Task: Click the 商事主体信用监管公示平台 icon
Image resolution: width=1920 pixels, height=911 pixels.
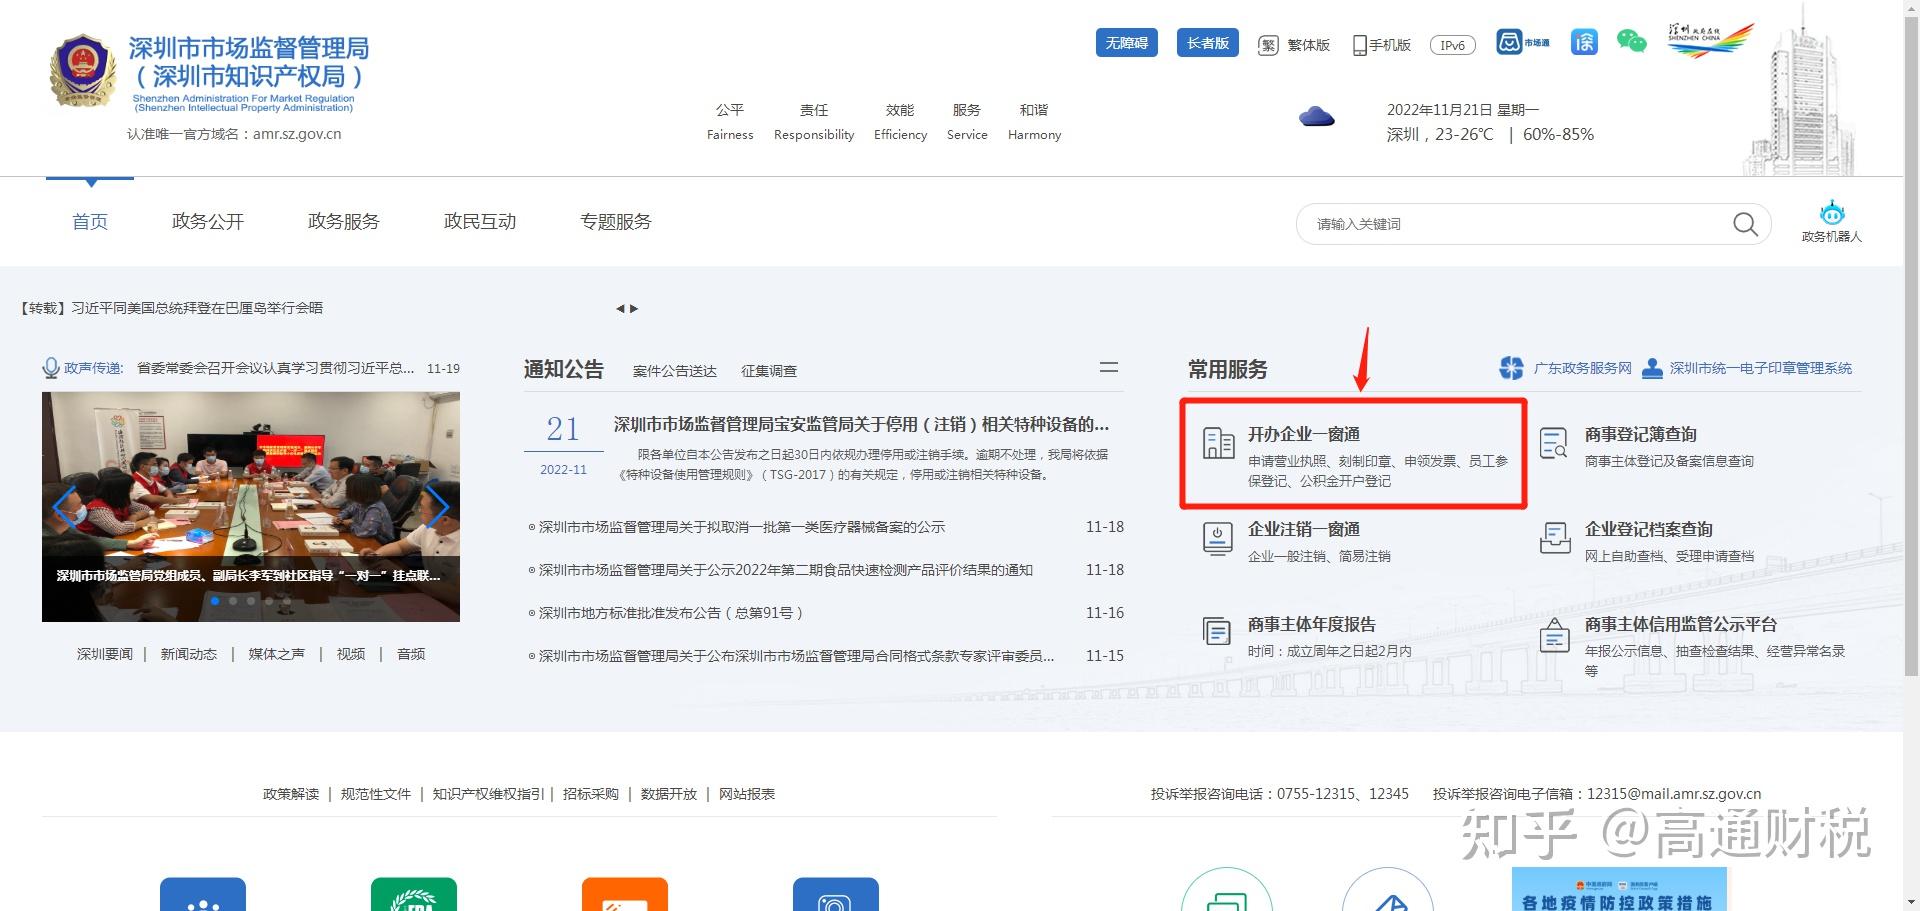Action: (1554, 634)
